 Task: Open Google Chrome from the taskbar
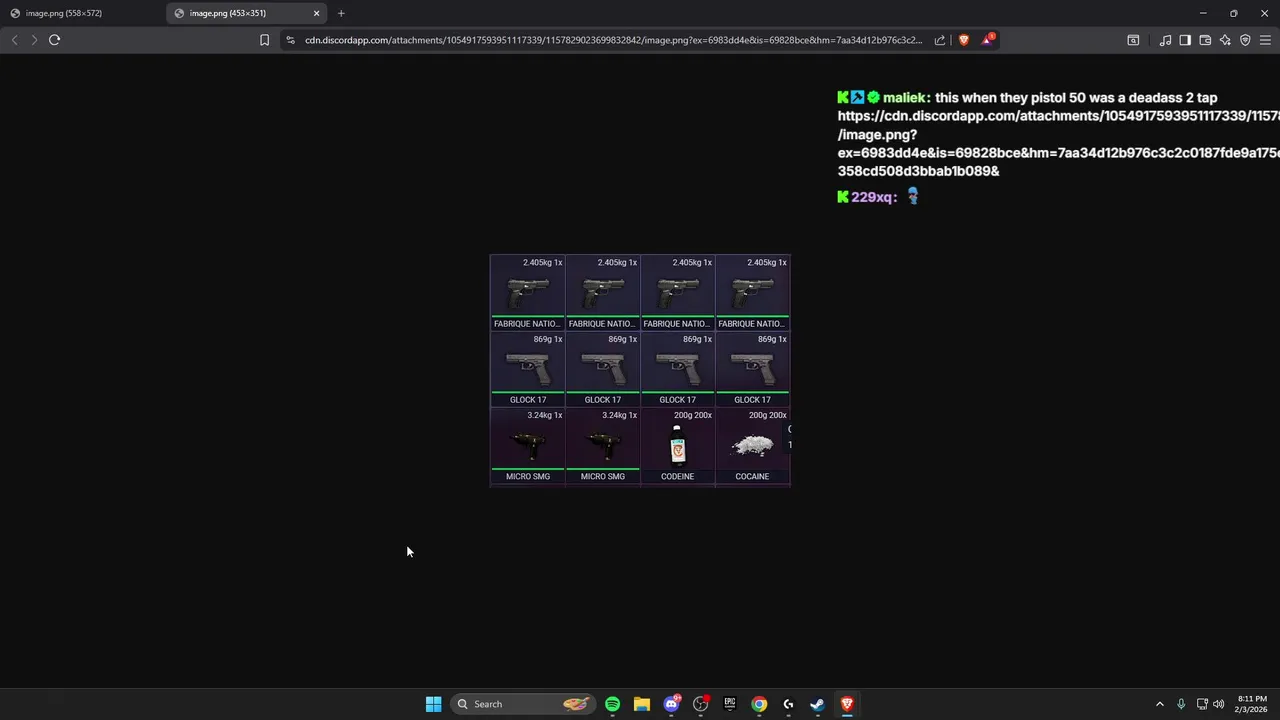coord(759,704)
